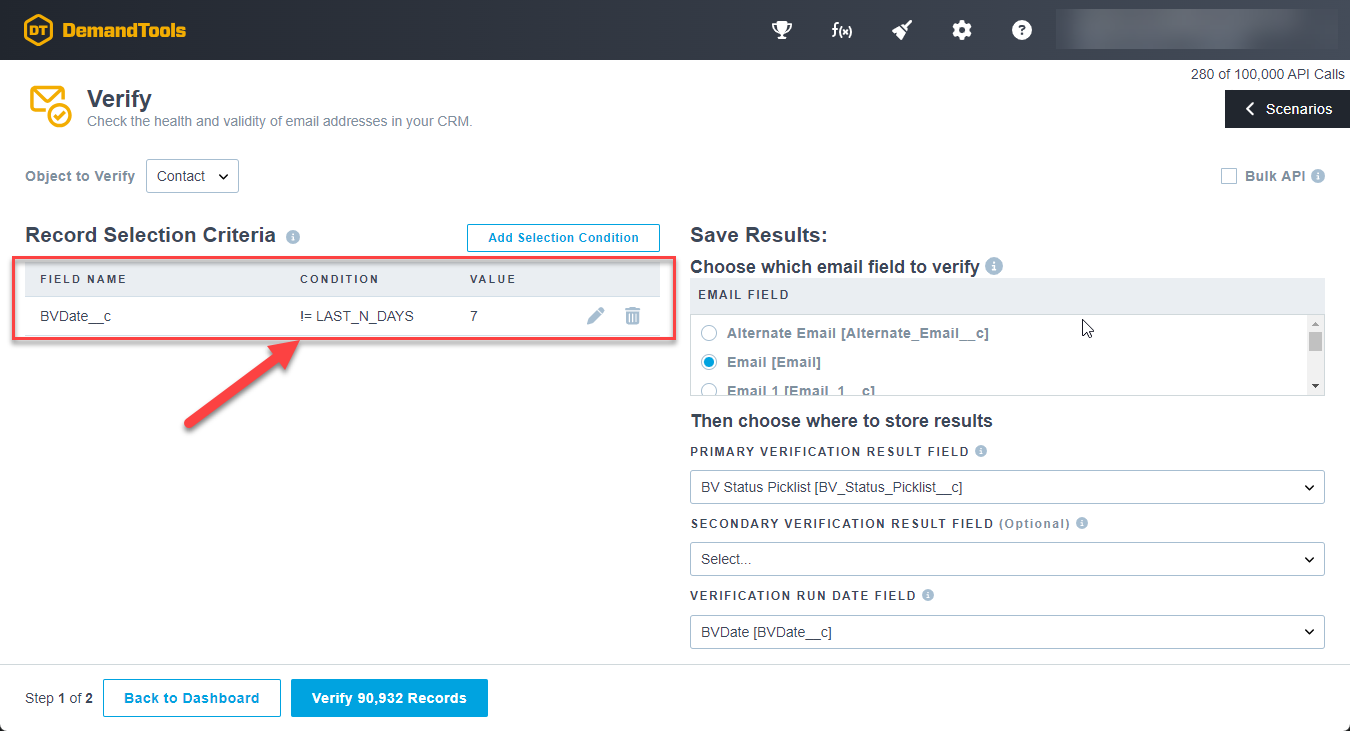Screen dimensions: 1350x731
Task: Click the sweep/cleanup broom icon
Action: pyautogui.click(x=901, y=30)
